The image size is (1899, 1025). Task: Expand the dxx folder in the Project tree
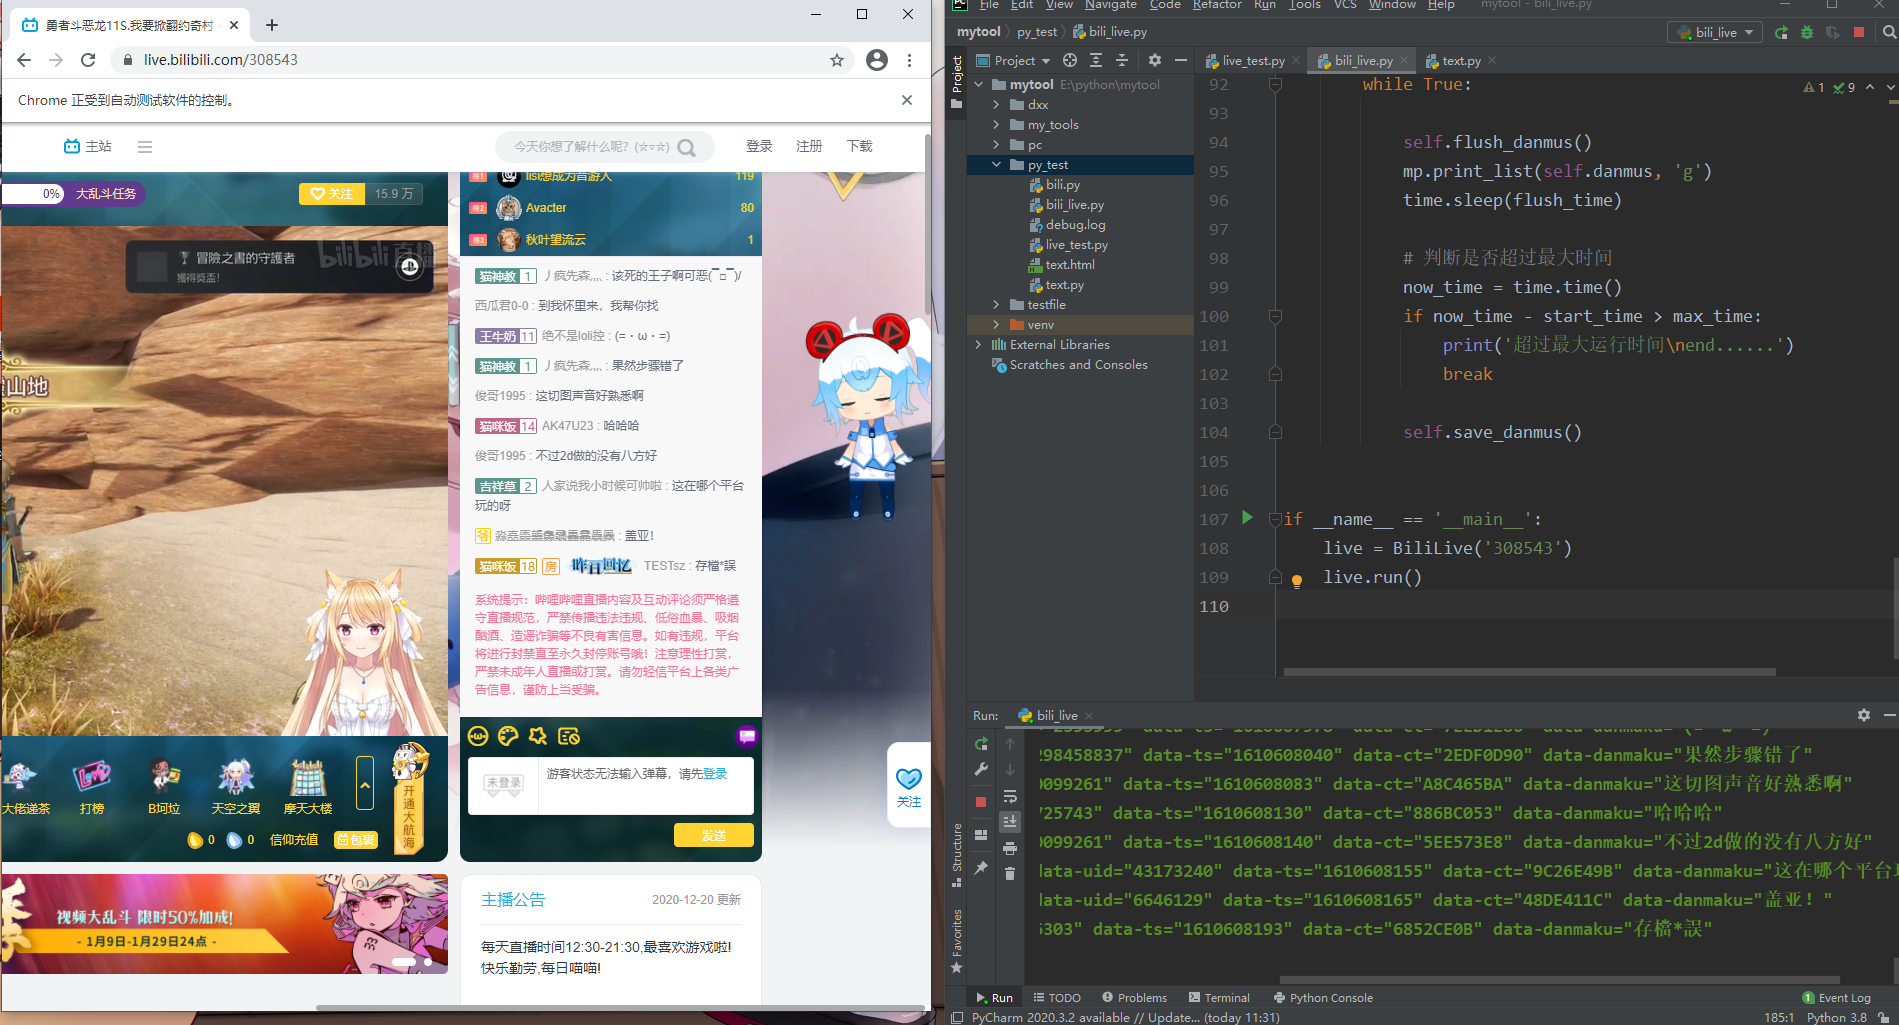tap(996, 105)
